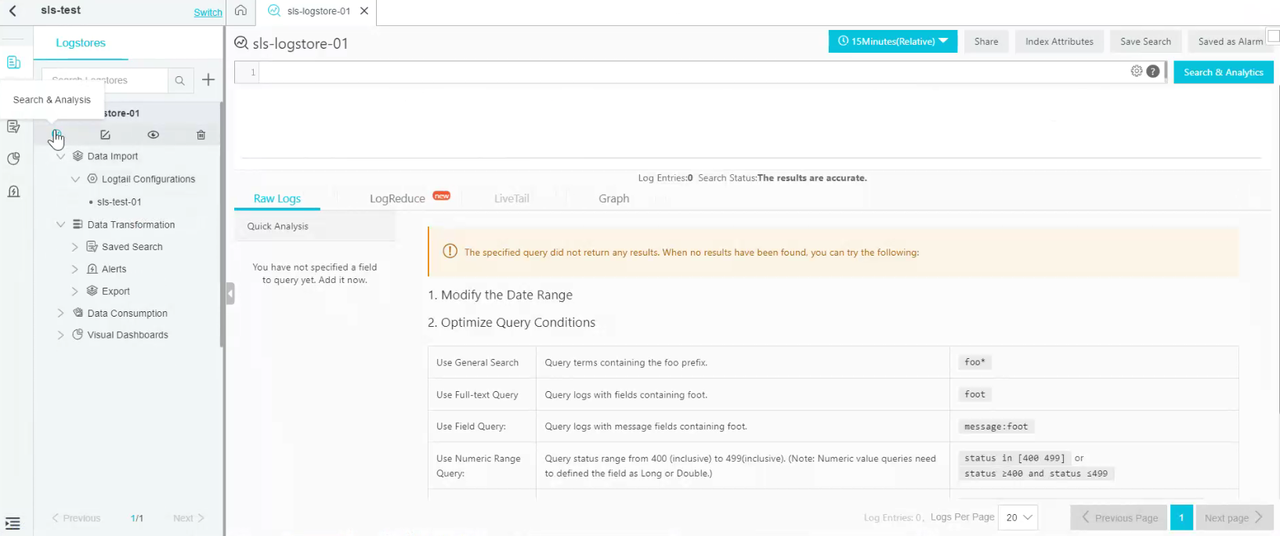Click Previous in logstore list pager
Image resolution: width=1280 pixels, height=536 pixels.
coord(76,518)
